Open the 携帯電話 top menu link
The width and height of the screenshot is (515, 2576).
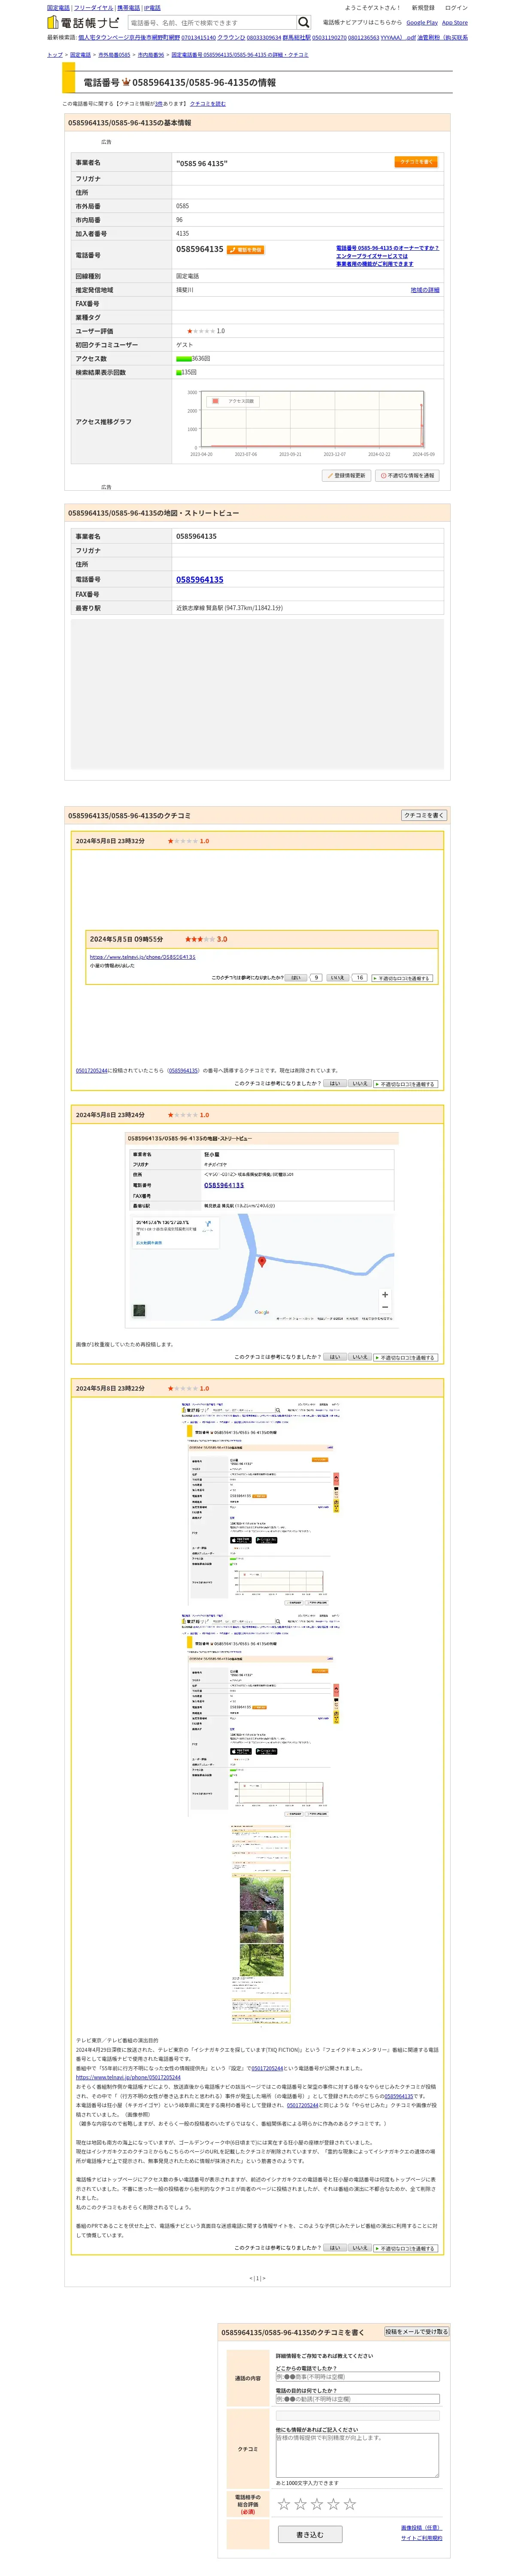128,8
